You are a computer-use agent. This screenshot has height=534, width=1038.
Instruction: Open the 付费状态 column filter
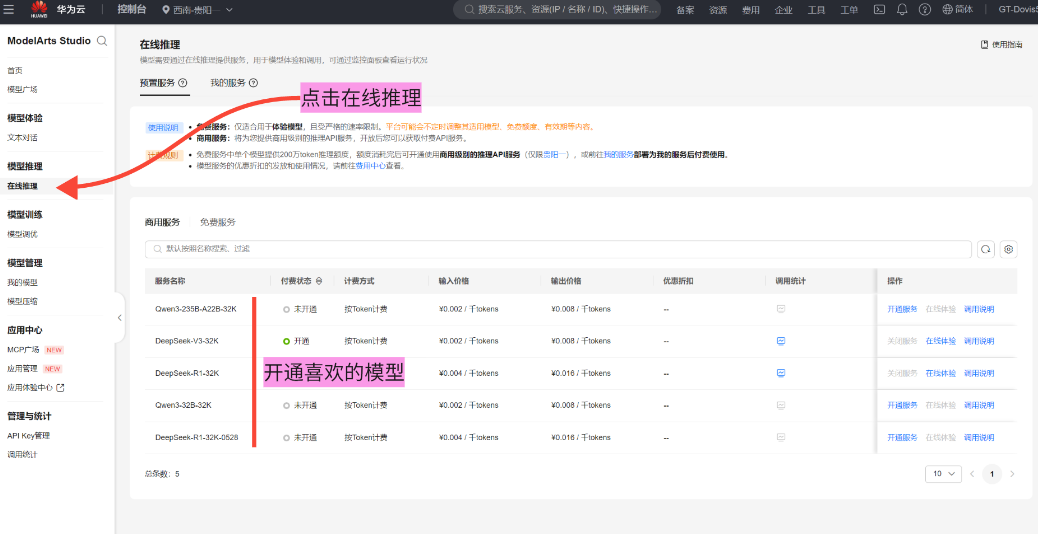pos(319,281)
